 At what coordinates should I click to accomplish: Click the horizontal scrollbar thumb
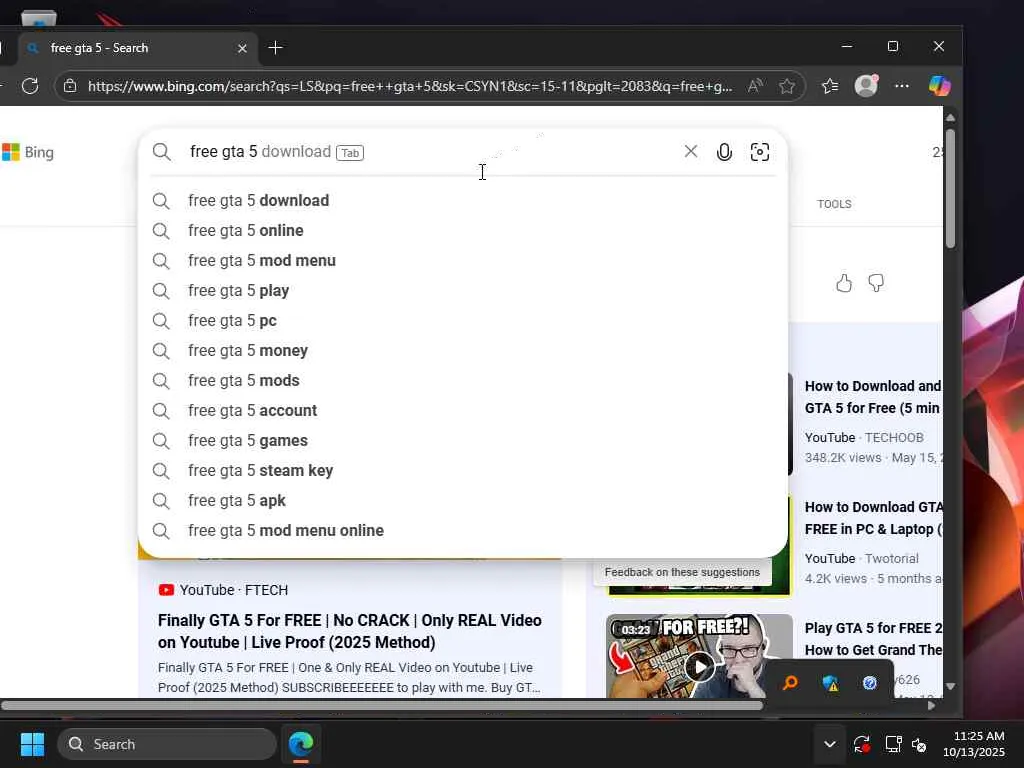(381, 705)
